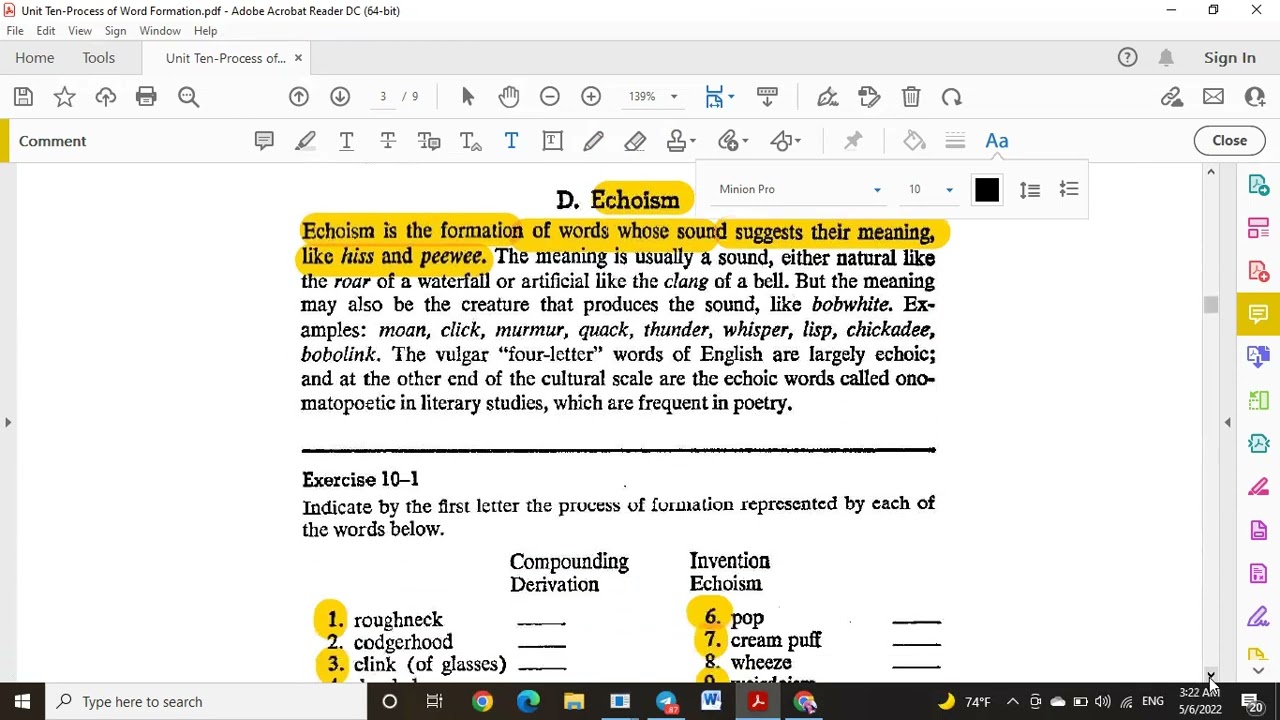Choose the selection arrow tool

[x=468, y=97]
